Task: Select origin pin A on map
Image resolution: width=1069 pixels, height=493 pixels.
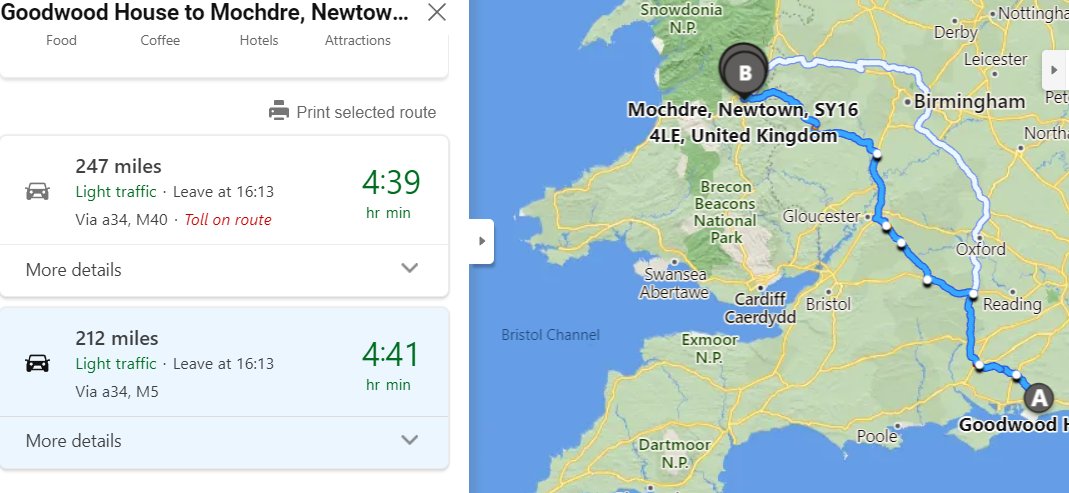Action: (x=1039, y=397)
